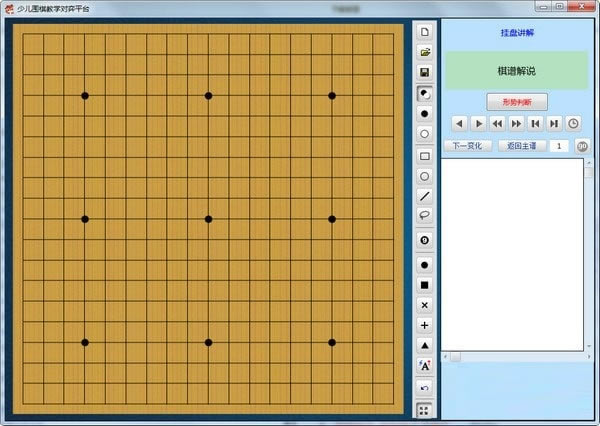Click the round go button

tap(582, 146)
